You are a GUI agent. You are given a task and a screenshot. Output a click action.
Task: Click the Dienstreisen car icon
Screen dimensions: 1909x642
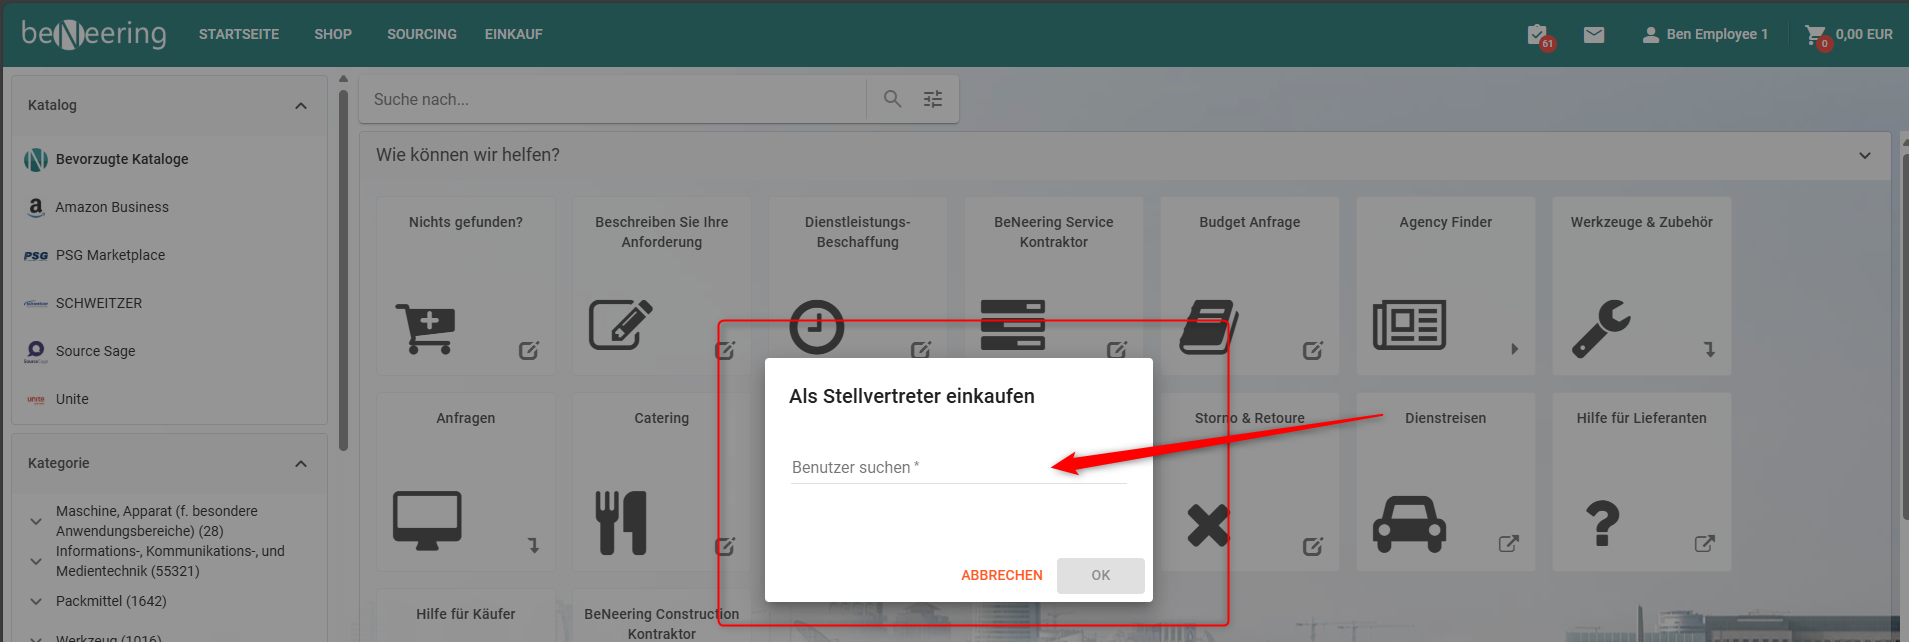(x=1409, y=523)
